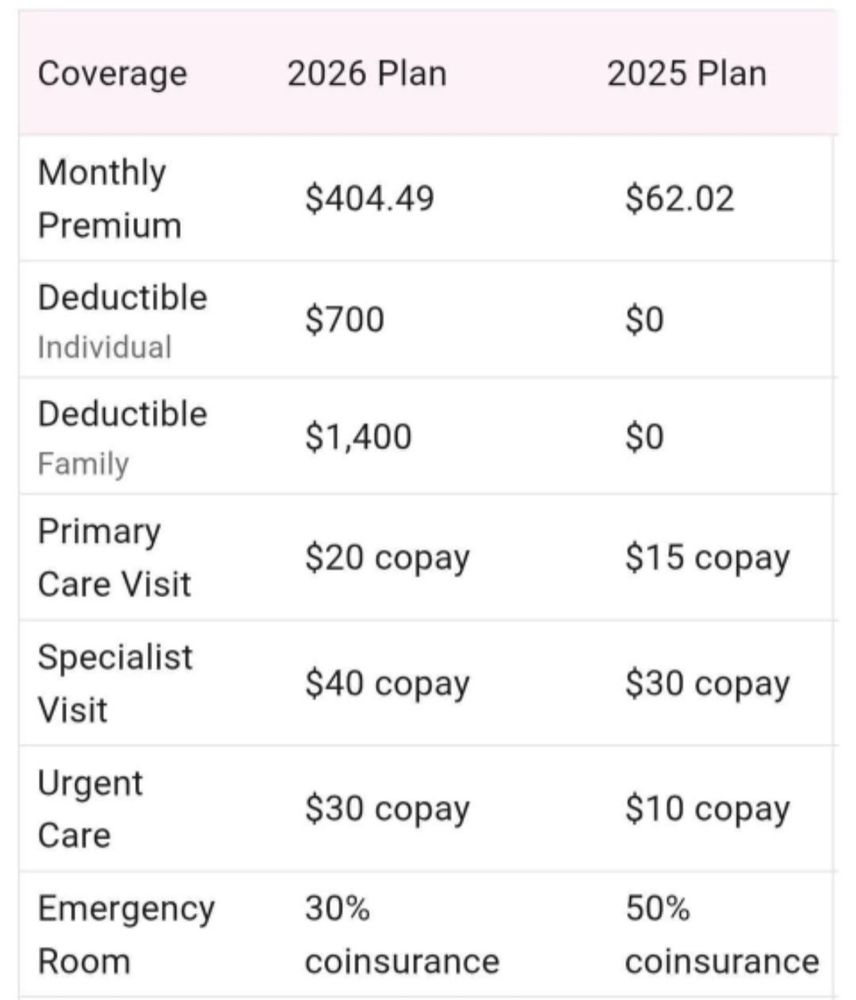Select the Monthly Premium row label
Image resolution: width=856 pixels, height=1000 pixels.
click(x=110, y=198)
